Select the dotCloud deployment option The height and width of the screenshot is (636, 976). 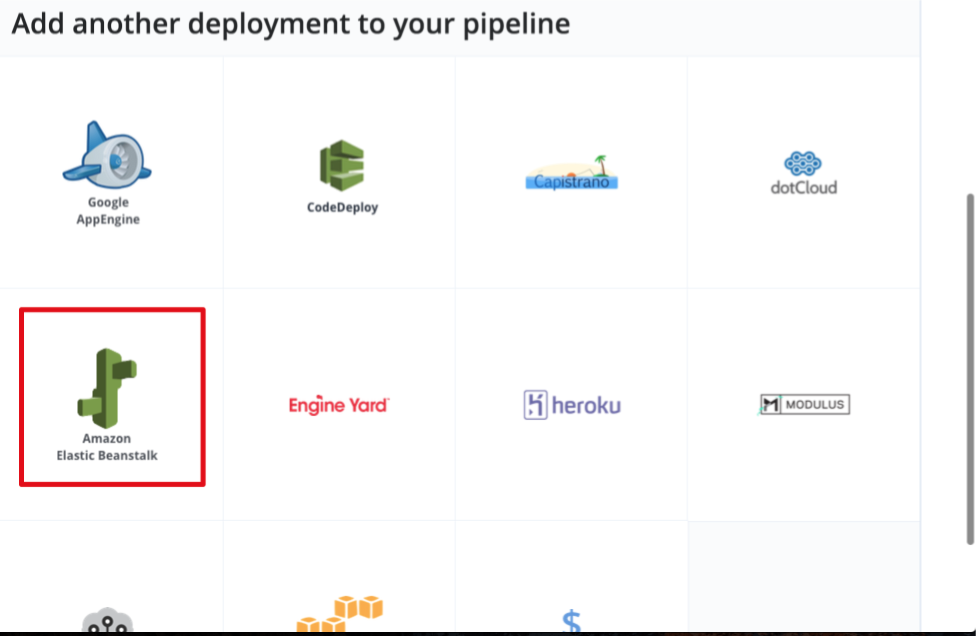coord(804,172)
